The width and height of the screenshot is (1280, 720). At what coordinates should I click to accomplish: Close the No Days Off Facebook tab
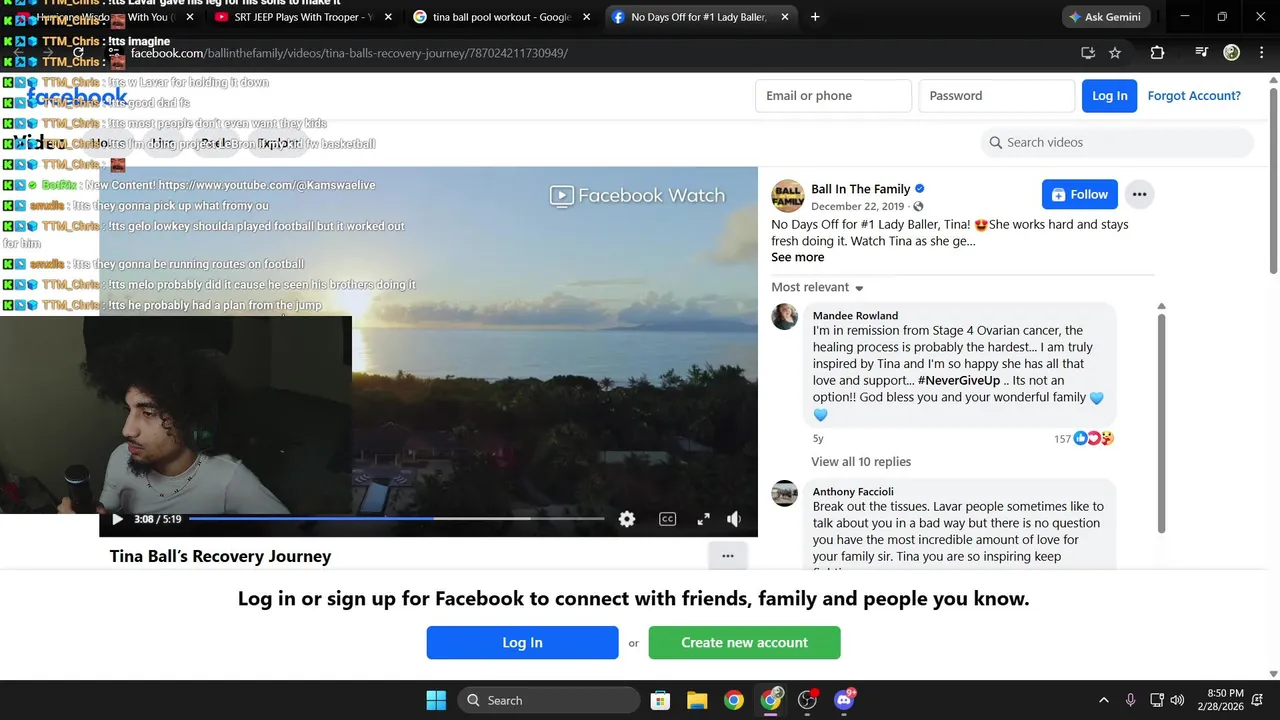click(x=784, y=17)
